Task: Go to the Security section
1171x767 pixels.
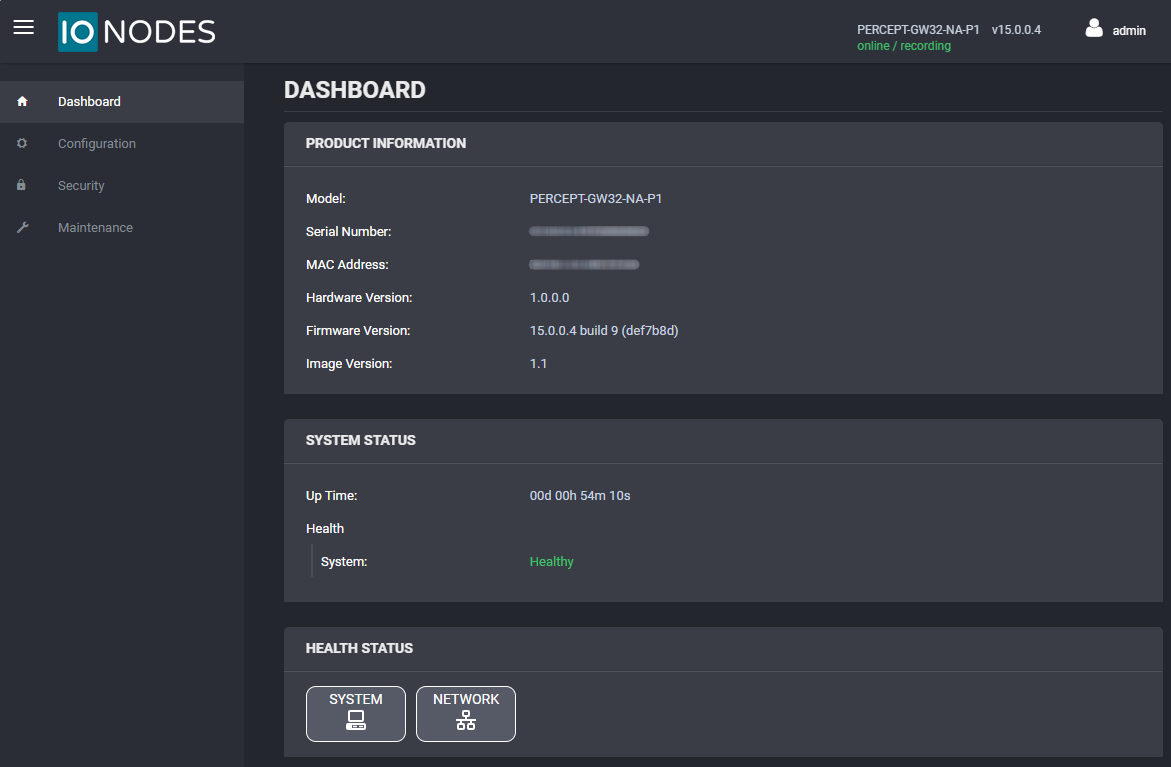Action: click(122, 185)
